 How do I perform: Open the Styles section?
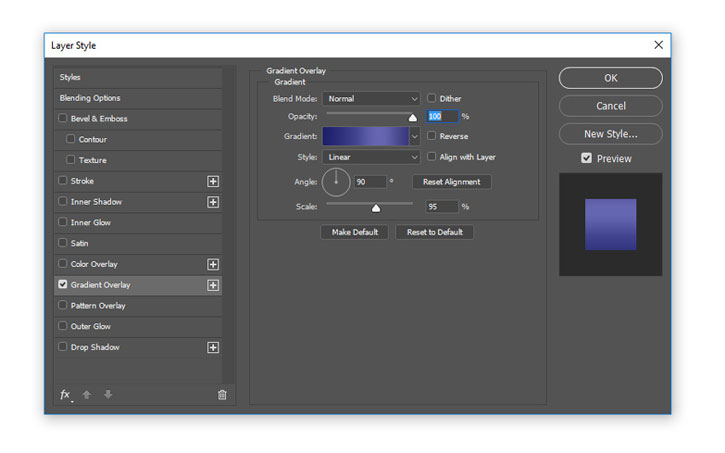[x=138, y=77]
